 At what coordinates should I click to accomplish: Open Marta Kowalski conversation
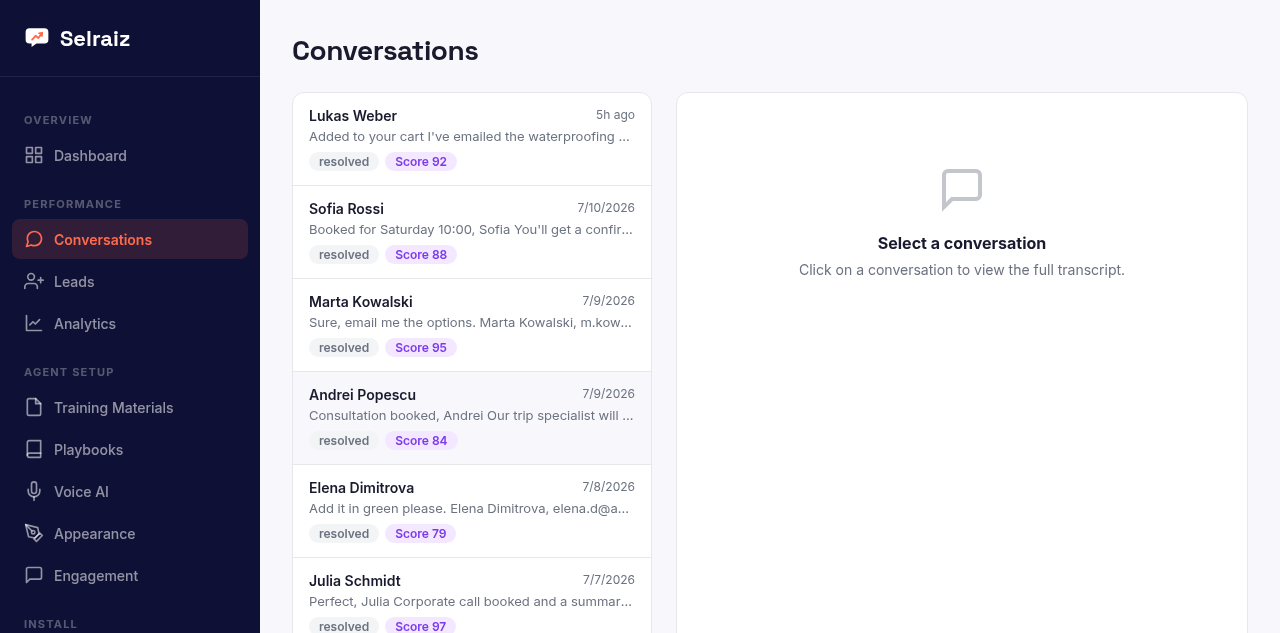(472, 325)
